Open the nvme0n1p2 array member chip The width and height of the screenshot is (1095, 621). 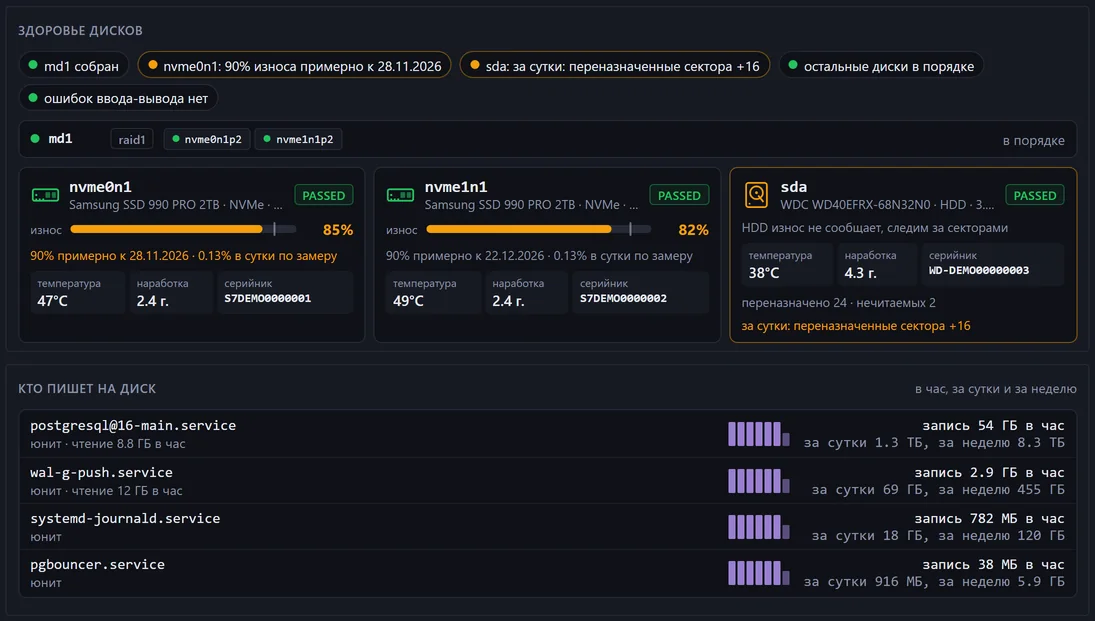(x=207, y=139)
